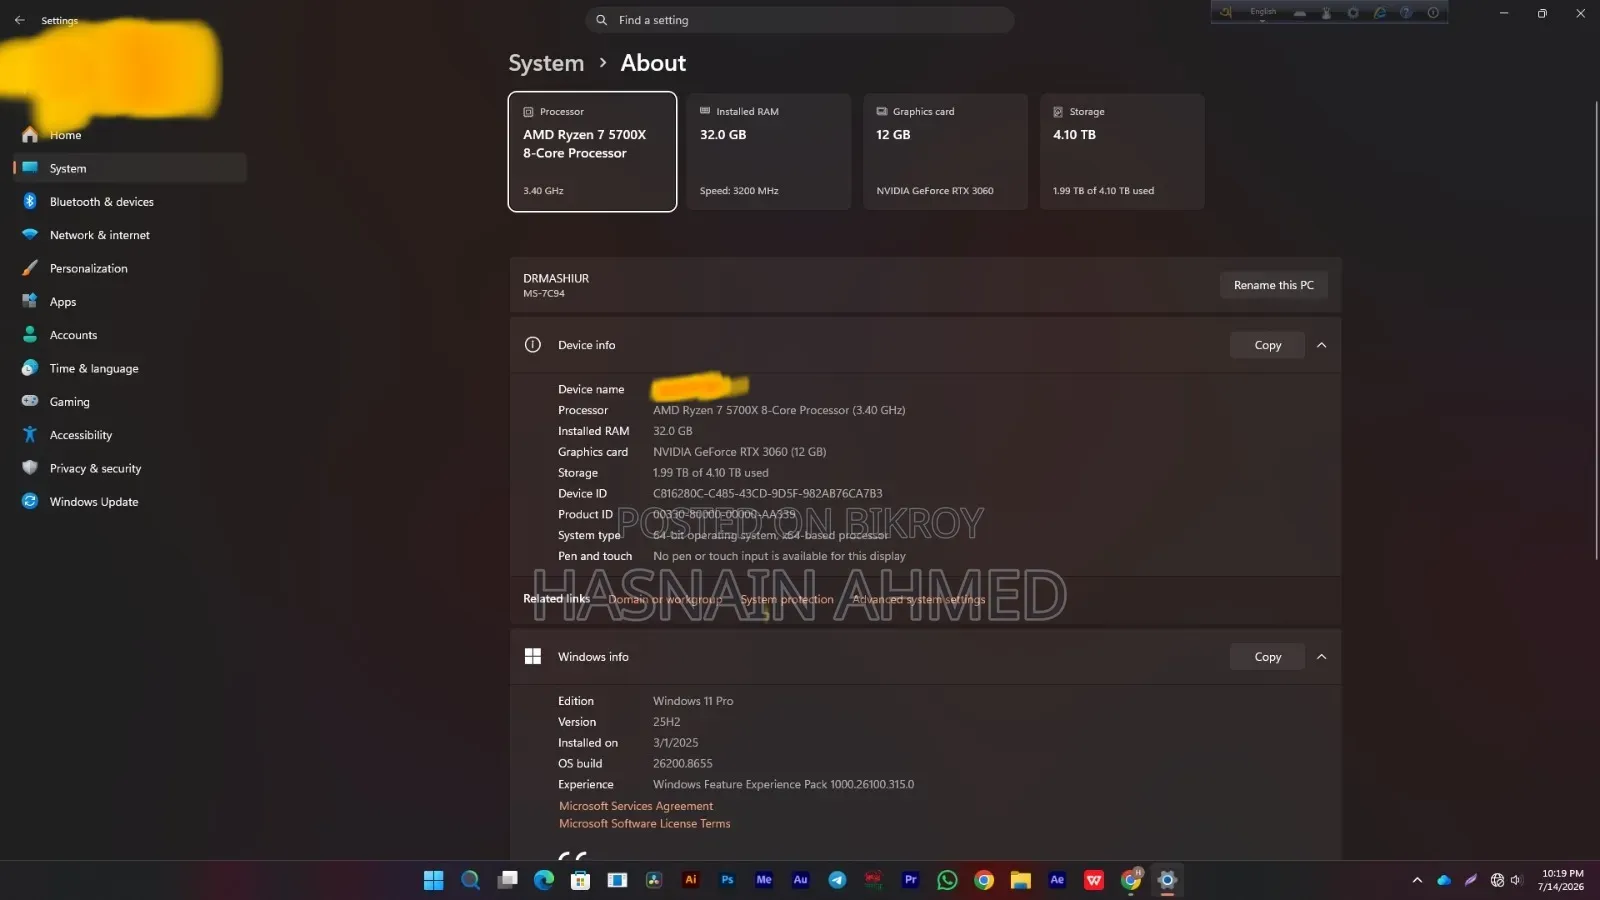Click the gear icon in the language toolbar
Screen dimensions: 1600x900
(x=1353, y=13)
